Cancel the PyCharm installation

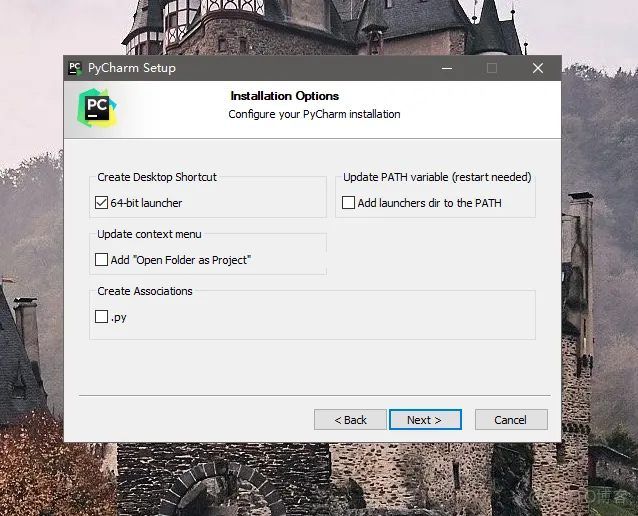click(511, 420)
